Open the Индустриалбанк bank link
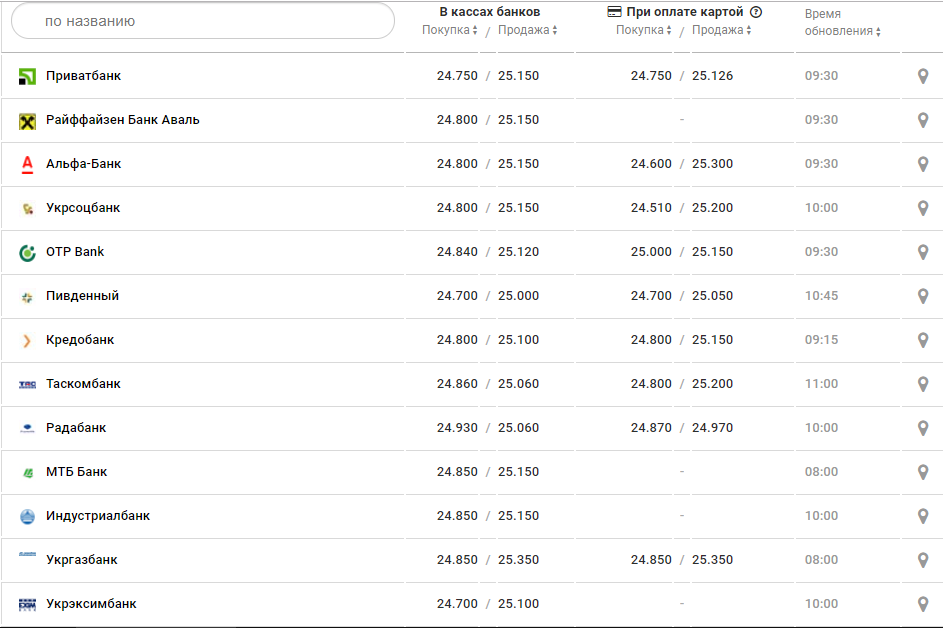 coord(98,516)
